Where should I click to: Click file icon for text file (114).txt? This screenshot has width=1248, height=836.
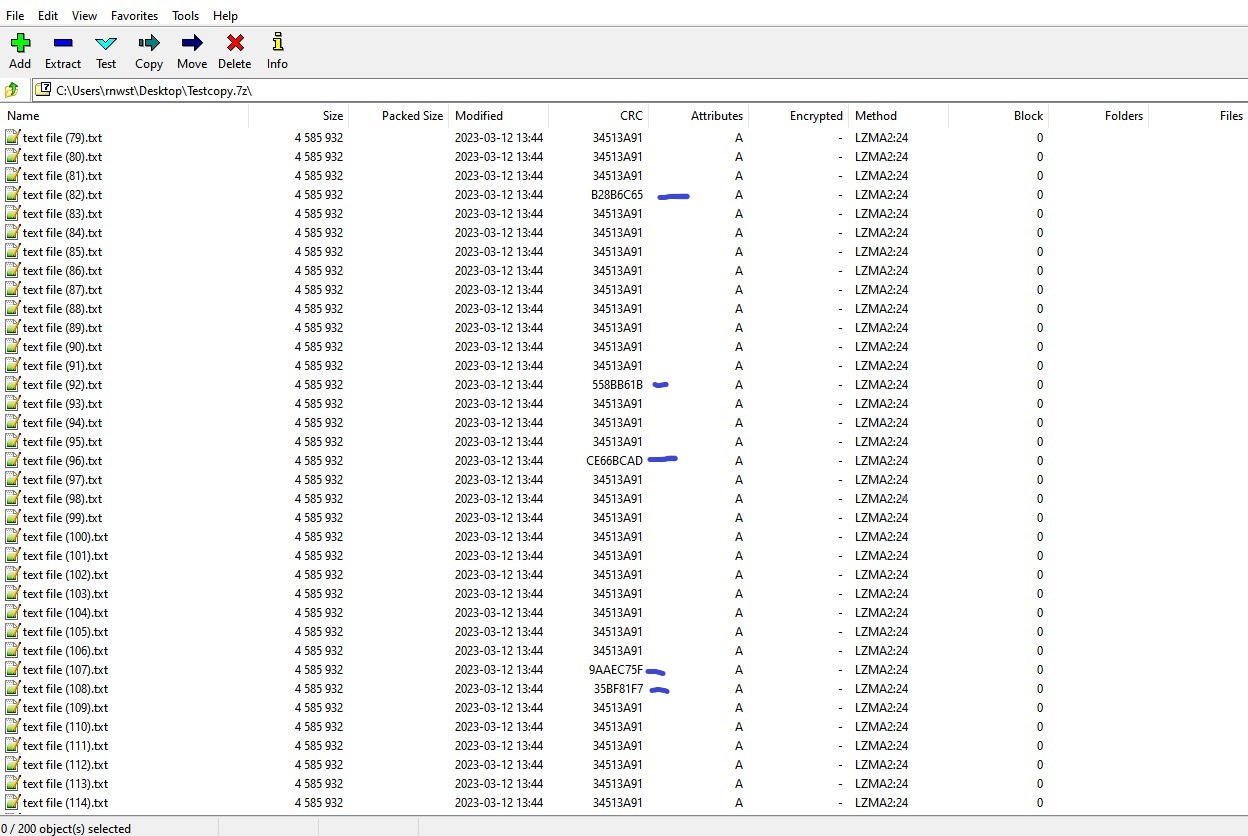[x=13, y=803]
